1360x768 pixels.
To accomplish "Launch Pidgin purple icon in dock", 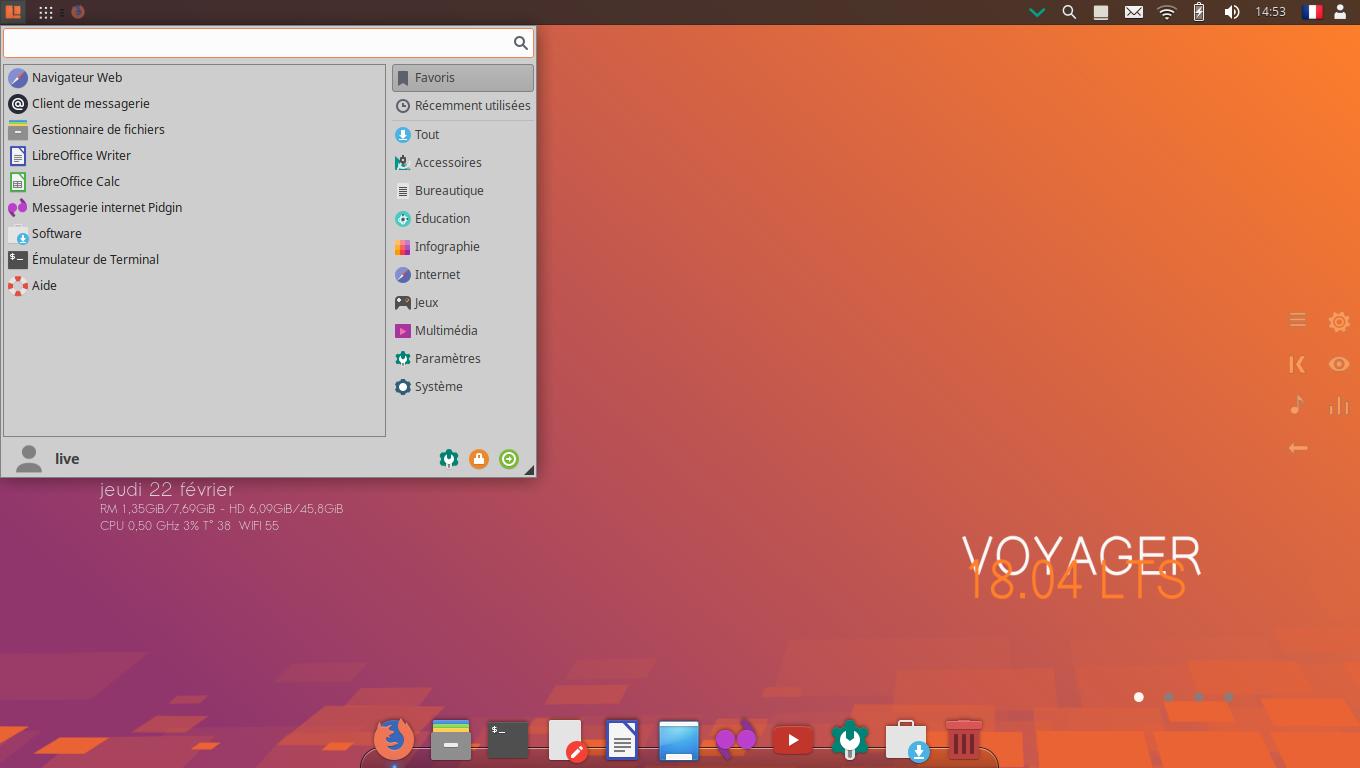I will click(x=736, y=741).
